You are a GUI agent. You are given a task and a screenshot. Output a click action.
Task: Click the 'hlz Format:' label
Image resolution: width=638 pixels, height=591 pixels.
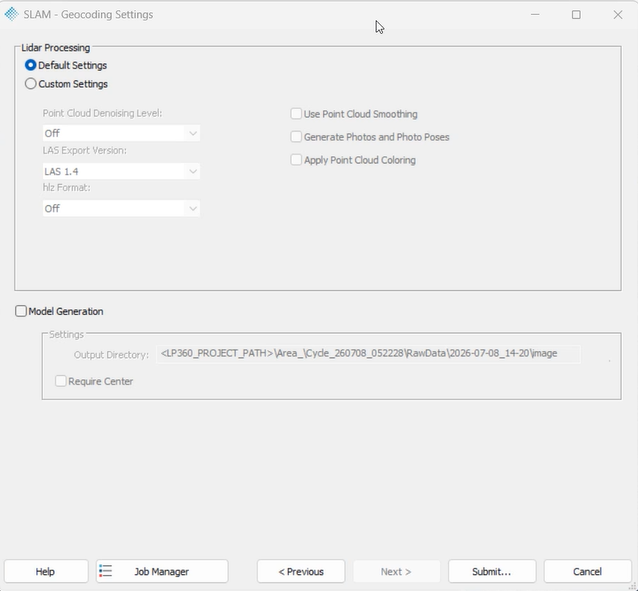[66, 188]
